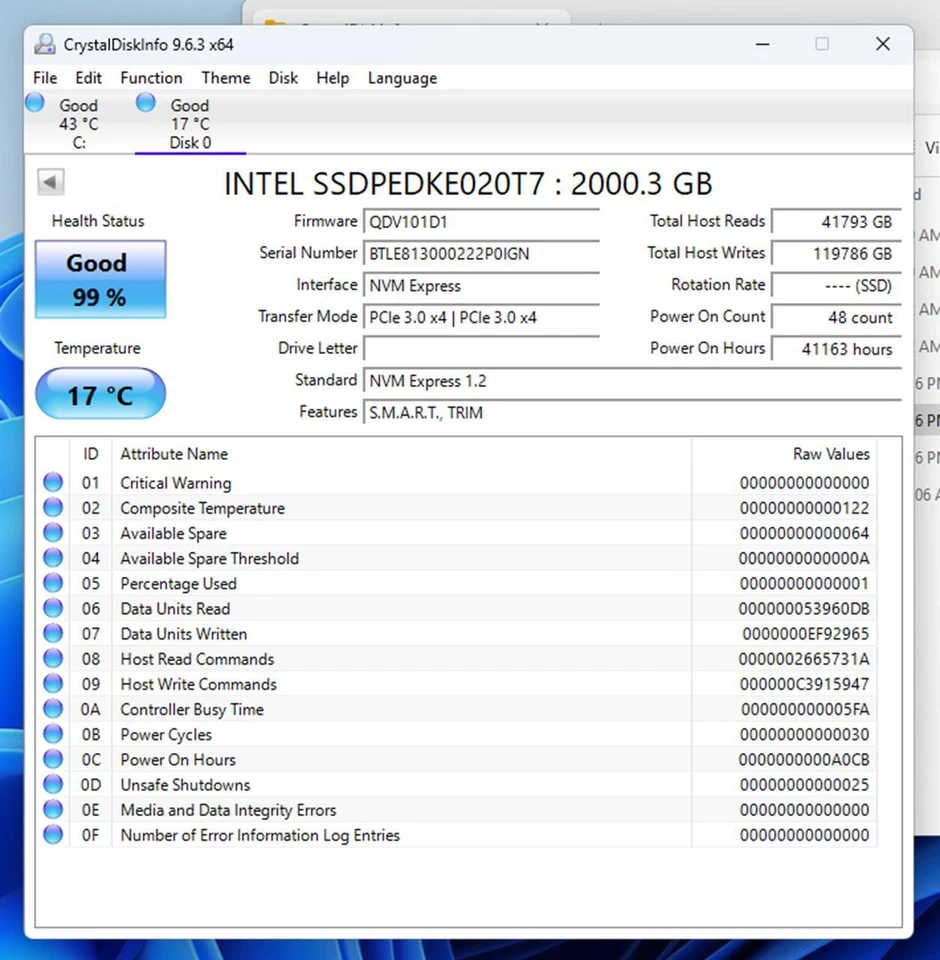Click the indicator beside Power Cycles
The height and width of the screenshot is (960, 940).
pos(52,733)
